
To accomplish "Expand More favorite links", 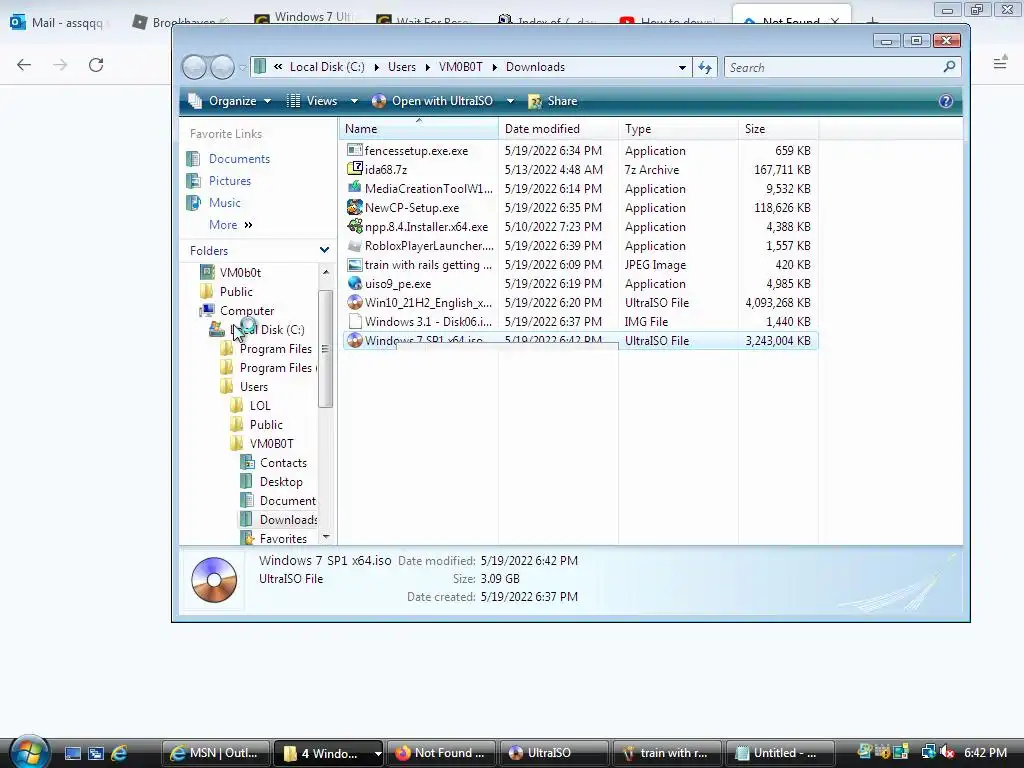I will click(231, 225).
